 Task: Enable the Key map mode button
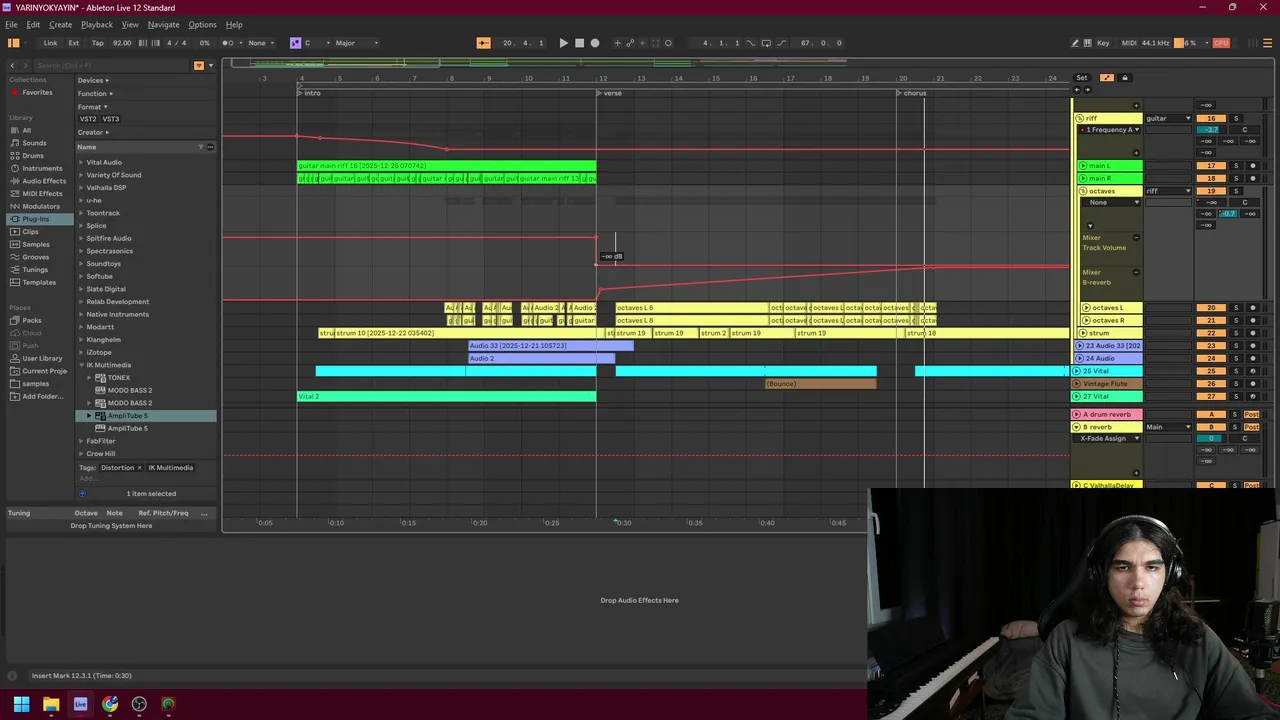pos(1103,43)
